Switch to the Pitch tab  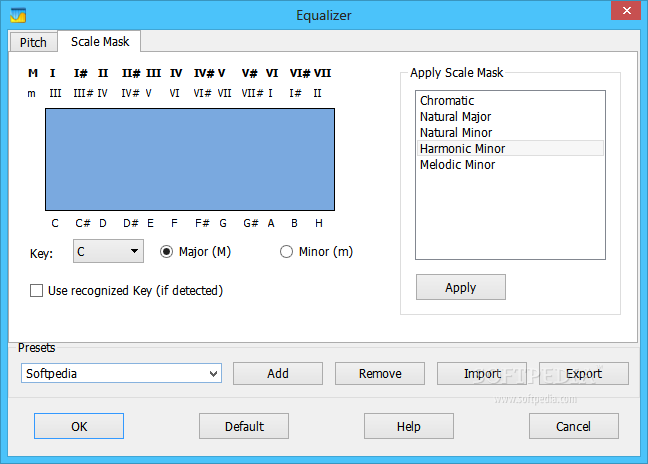[x=33, y=42]
